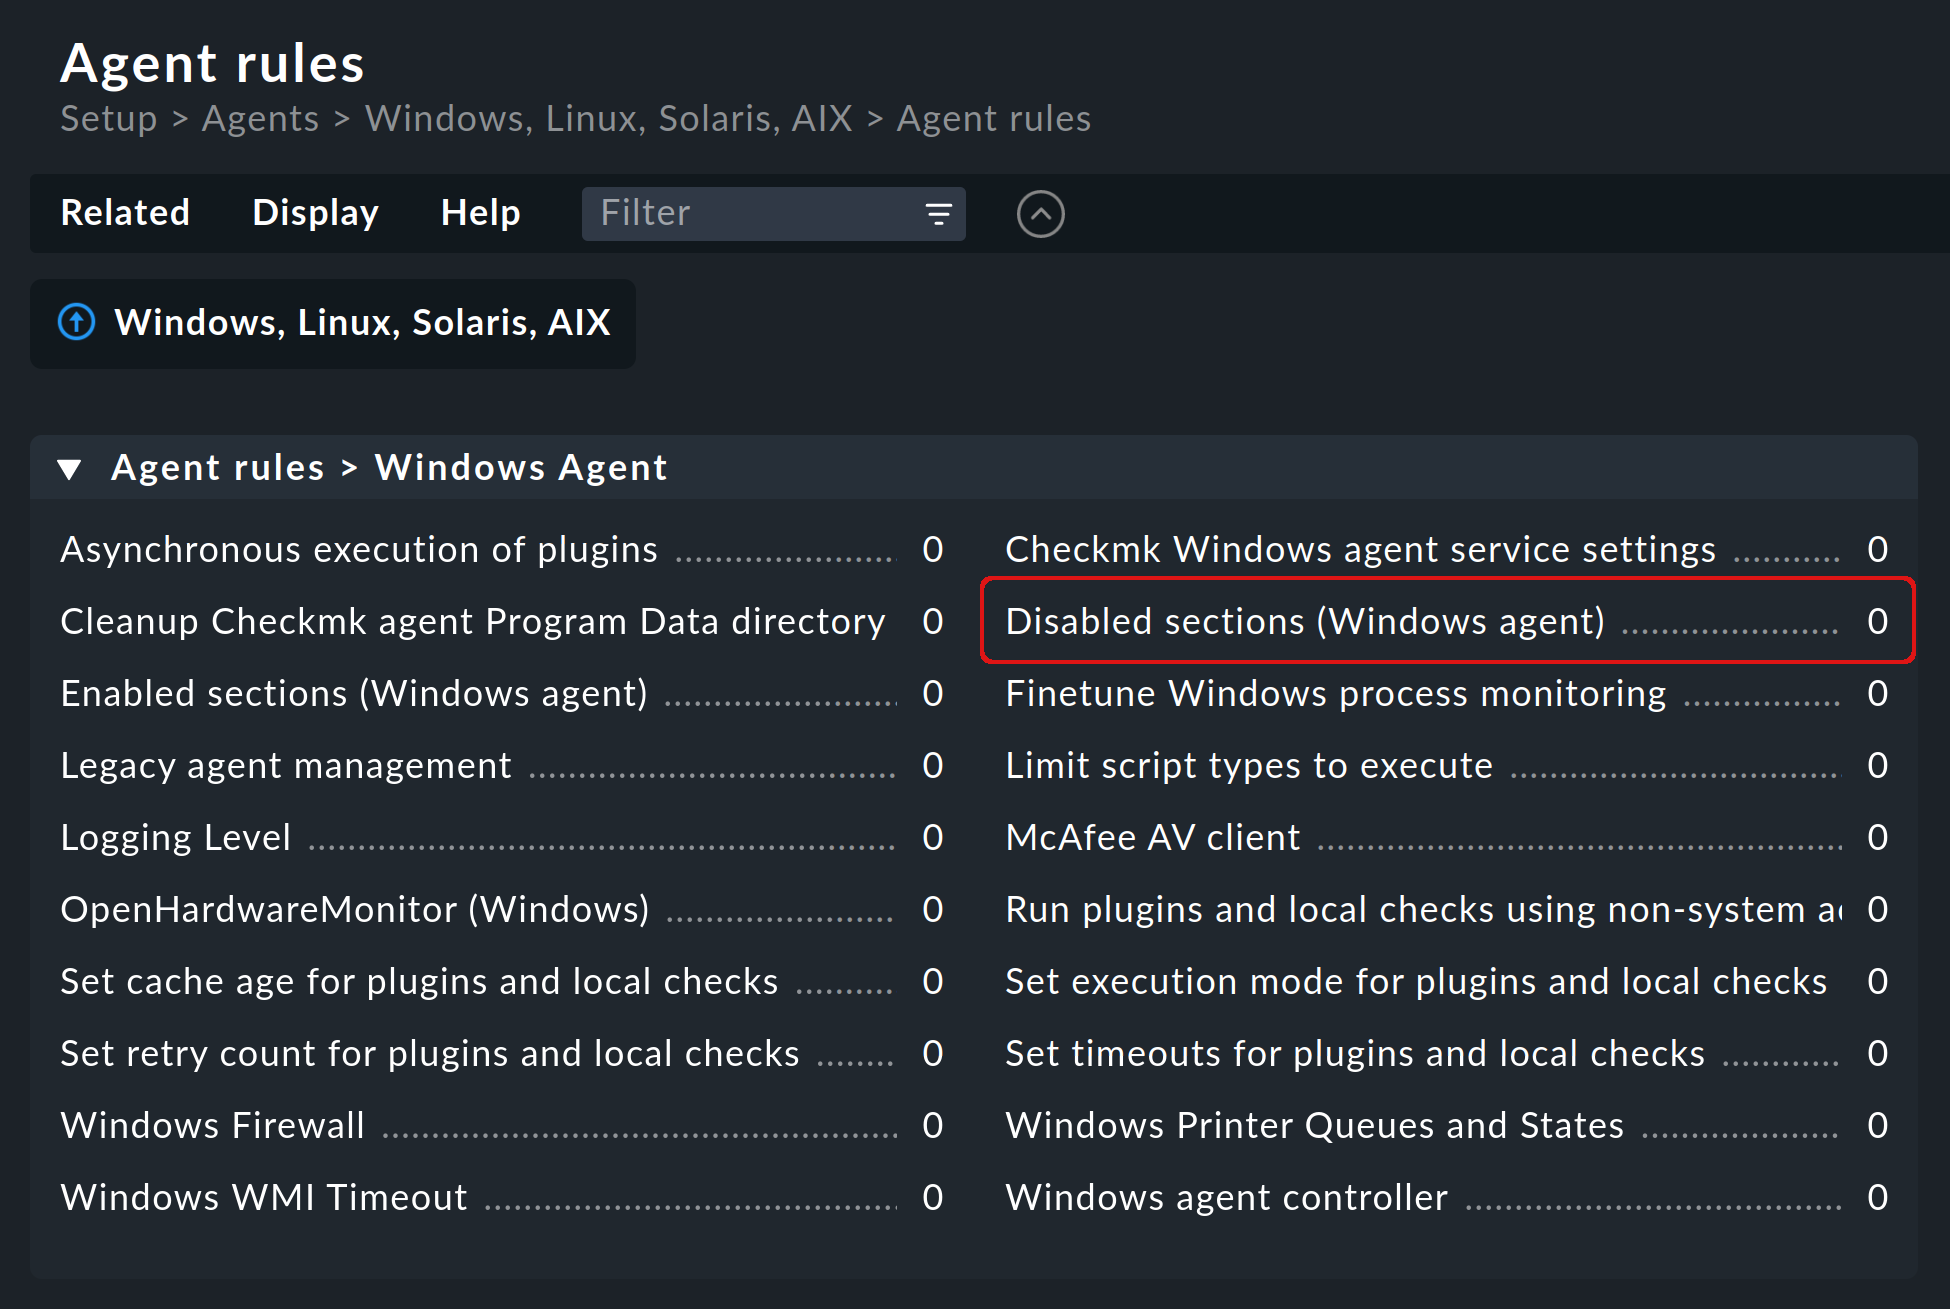1950x1309 pixels.
Task: Open Limit script types to execute rule
Action: 1249,766
